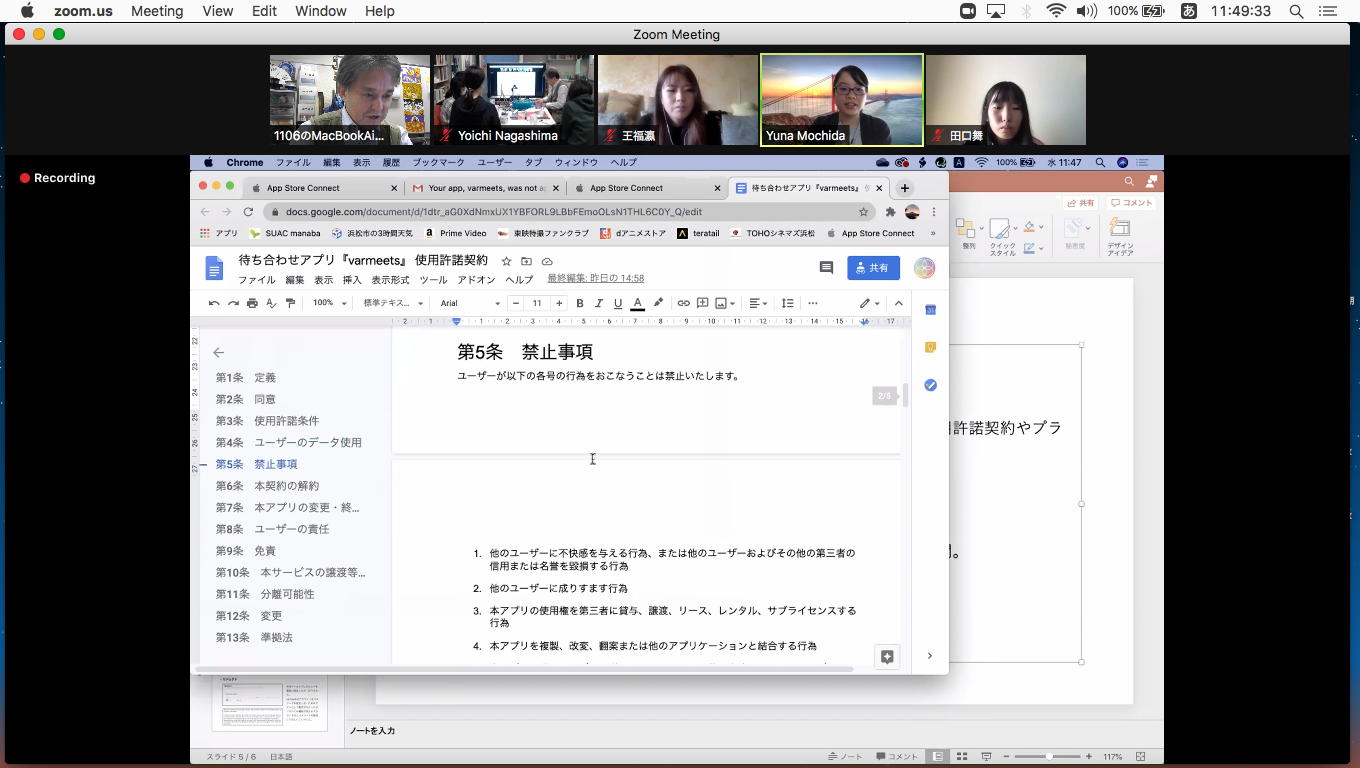
Task: Click the undo arrow in Docs toolbar
Action: pyautogui.click(x=214, y=303)
